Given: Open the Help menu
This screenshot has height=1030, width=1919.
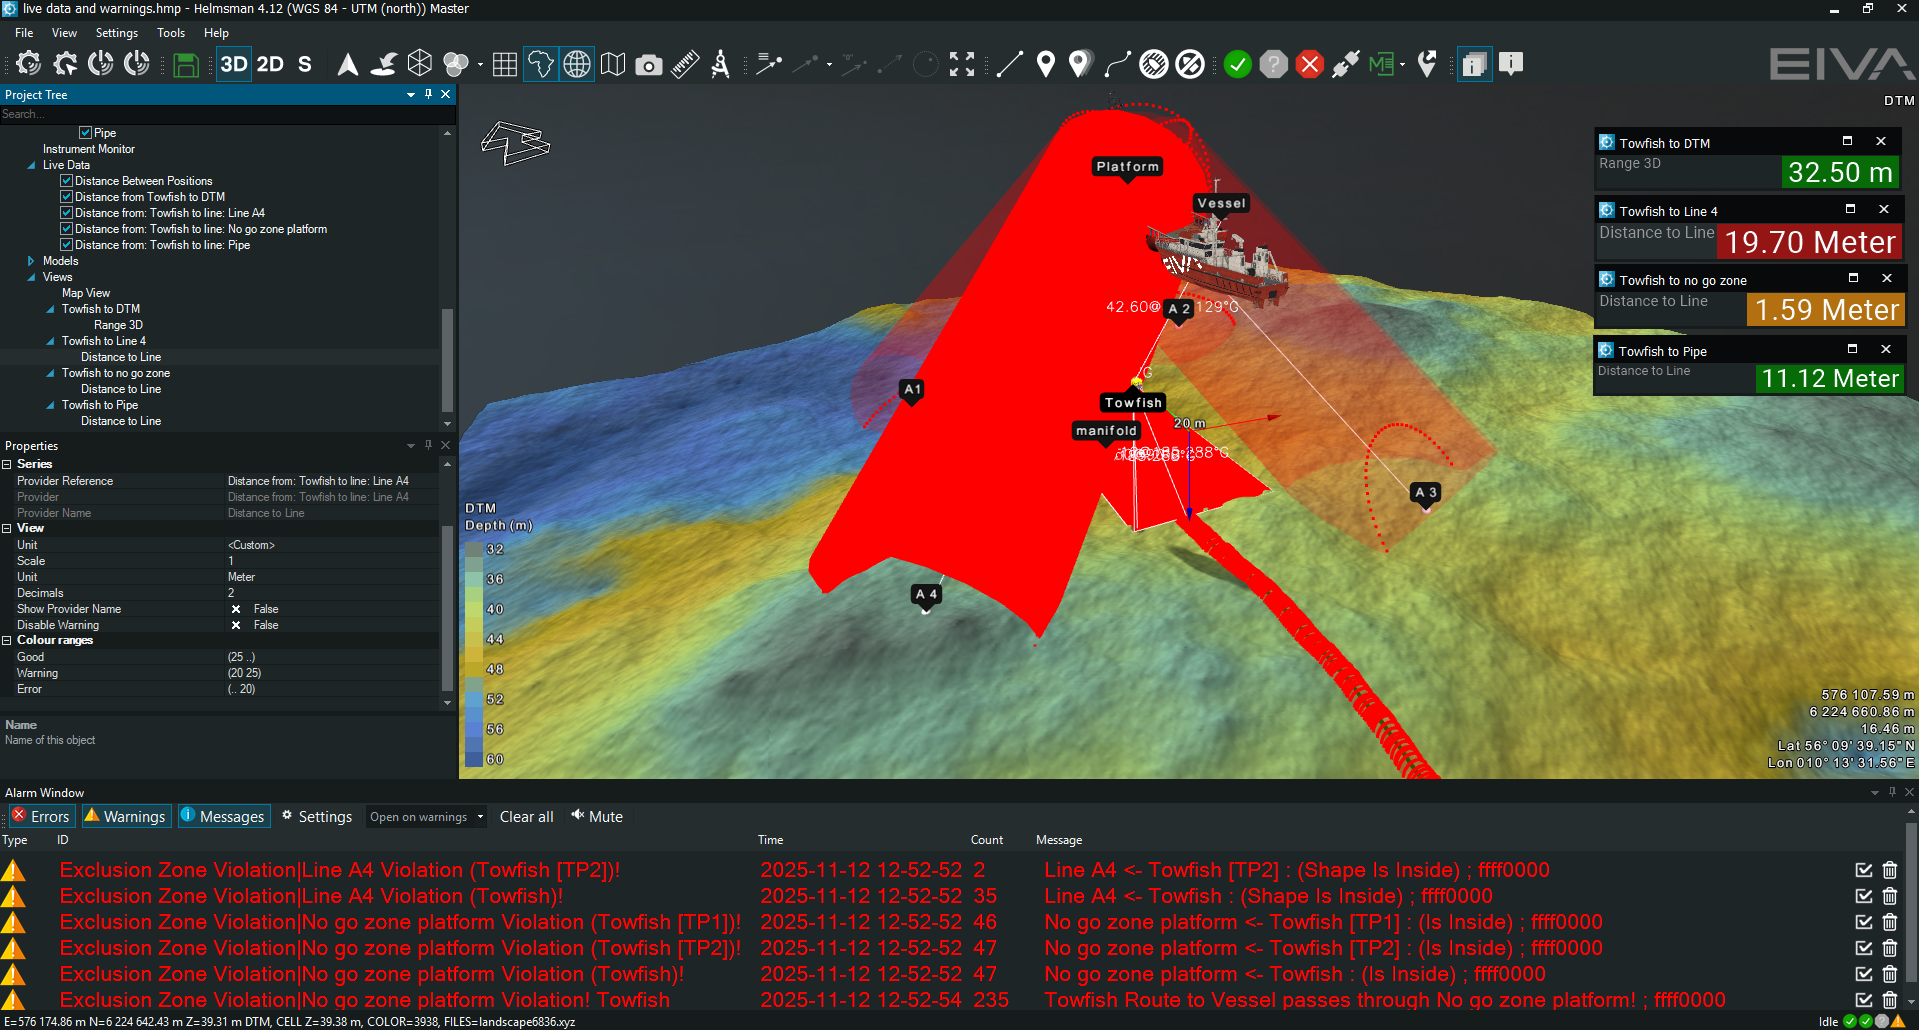Looking at the screenshot, I should [216, 33].
